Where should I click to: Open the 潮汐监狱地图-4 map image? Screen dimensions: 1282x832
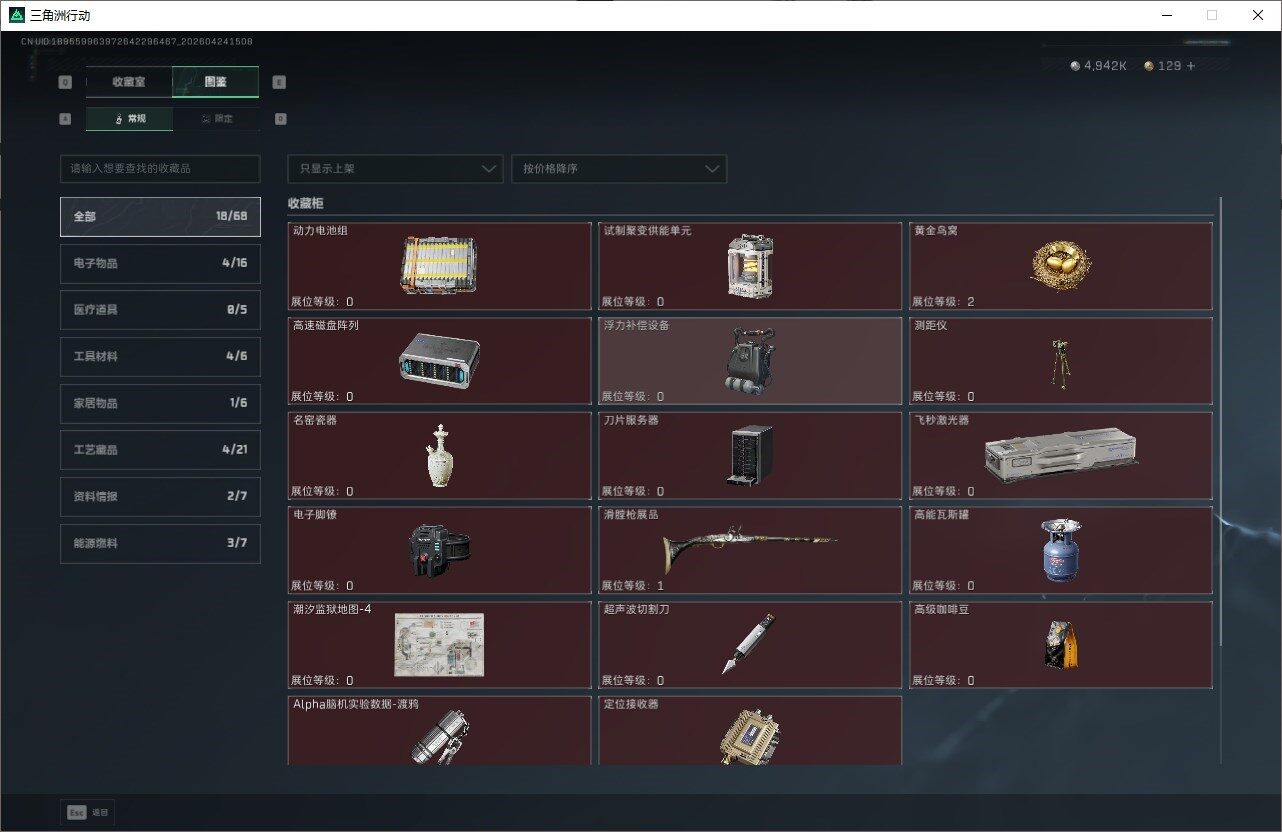(x=439, y=645)
